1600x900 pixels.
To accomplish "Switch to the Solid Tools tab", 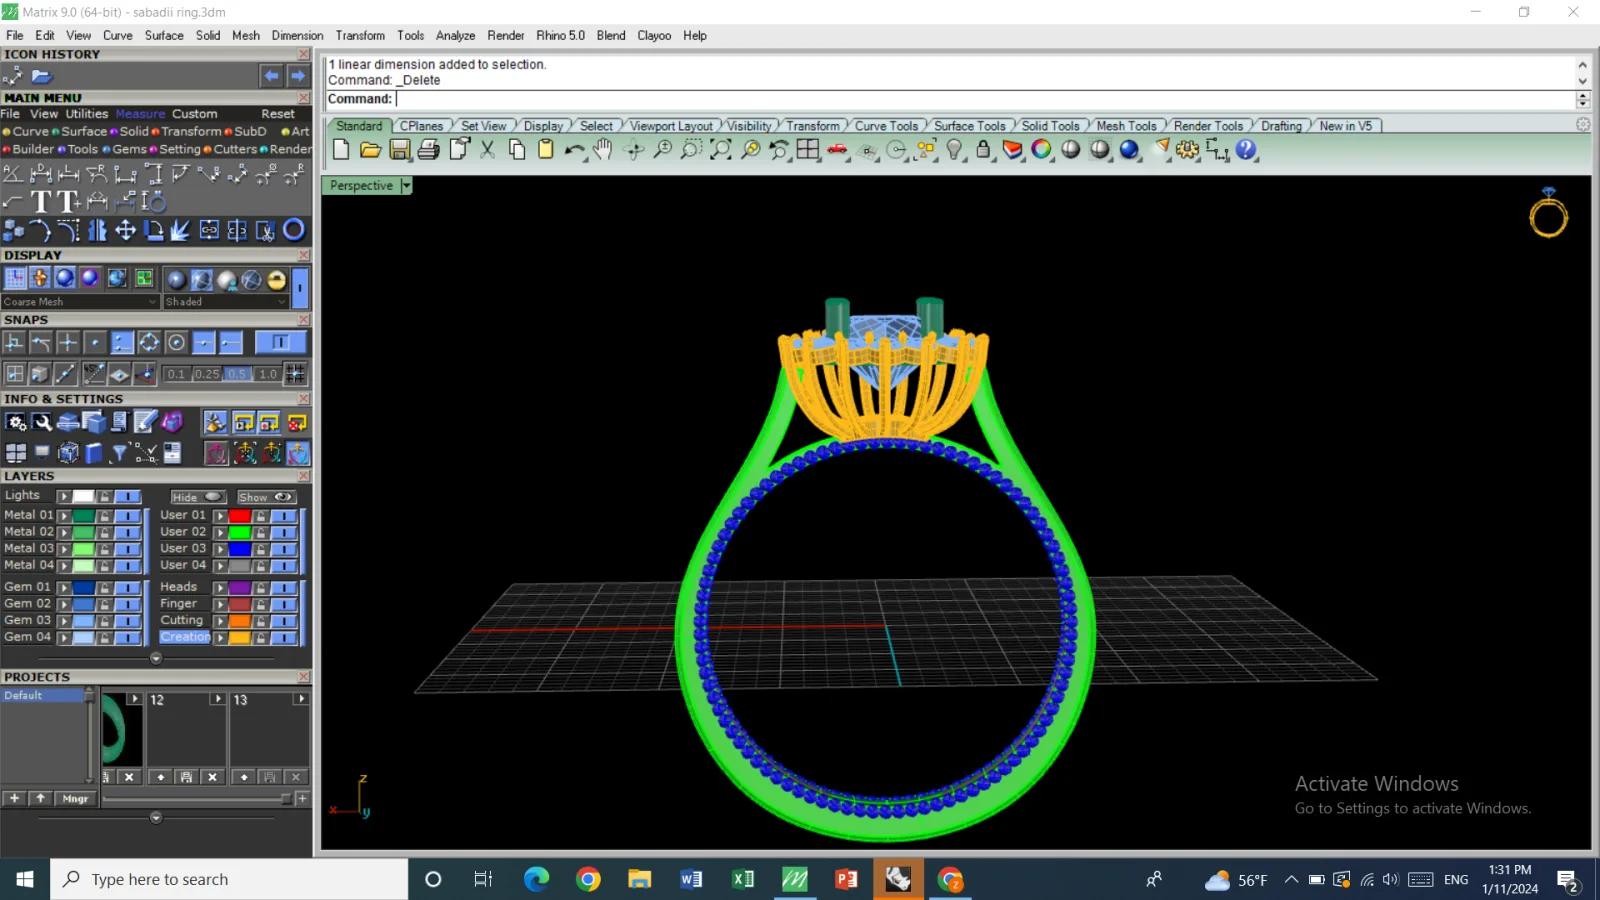I will (1050, 126).
